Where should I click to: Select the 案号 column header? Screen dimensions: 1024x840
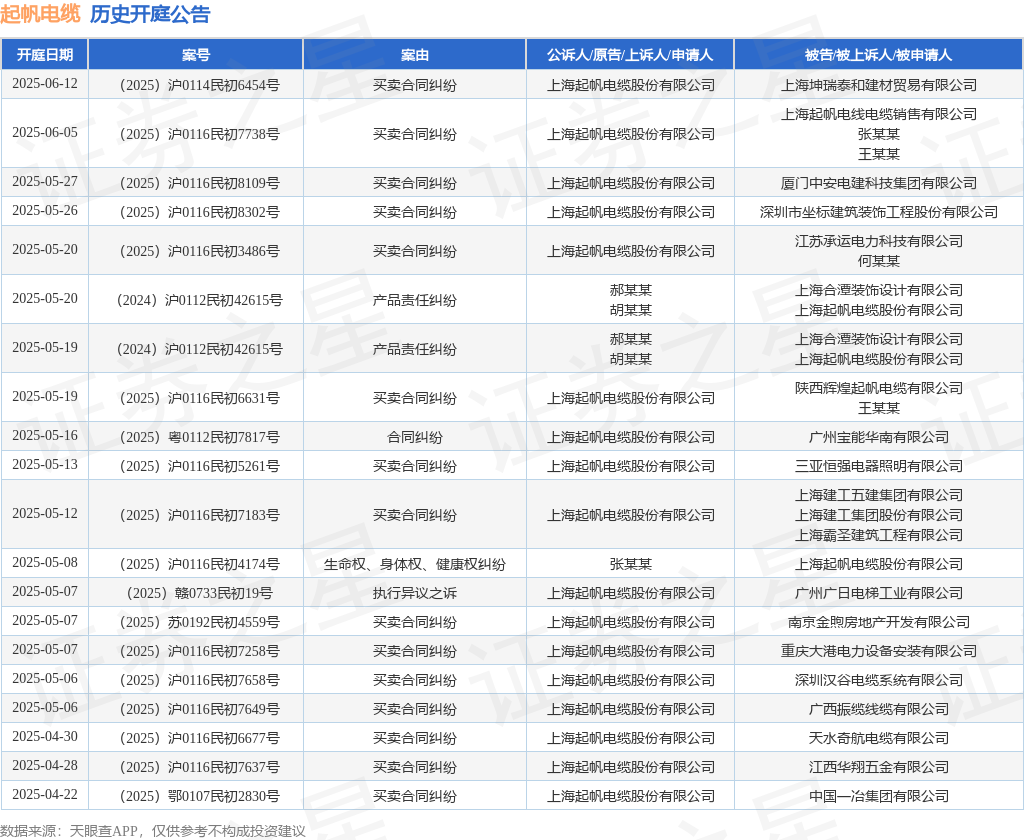196,55
